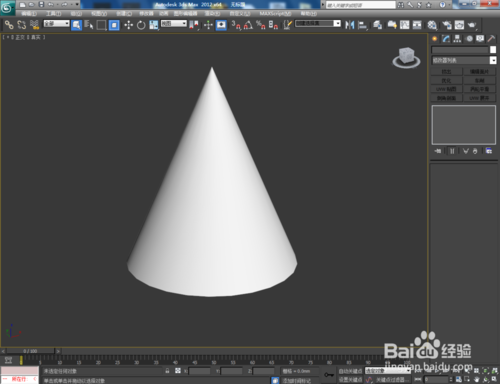Activate the Select and Rotate tool
This screenshot has height=384, width=500.
[141, 25]
